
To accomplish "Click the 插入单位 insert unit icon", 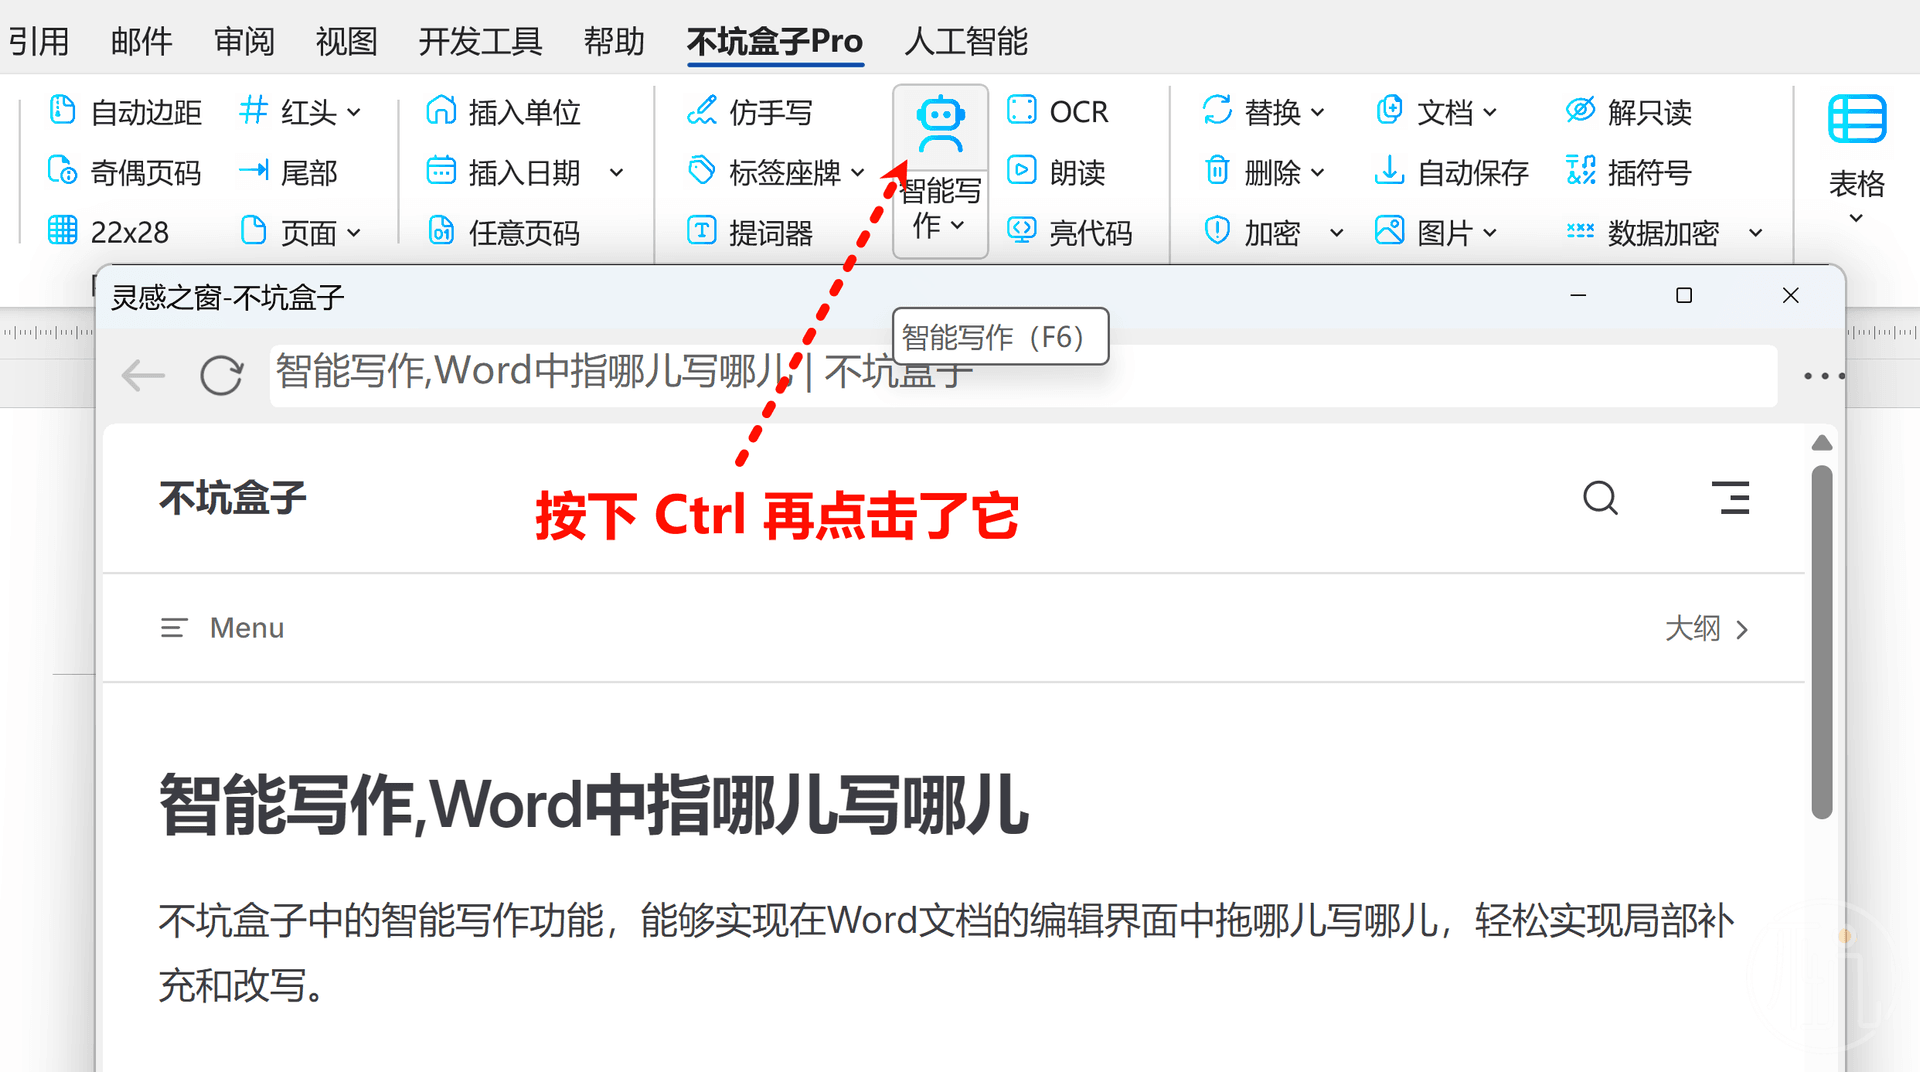I will pyautogui.click(x=441, y=110).
